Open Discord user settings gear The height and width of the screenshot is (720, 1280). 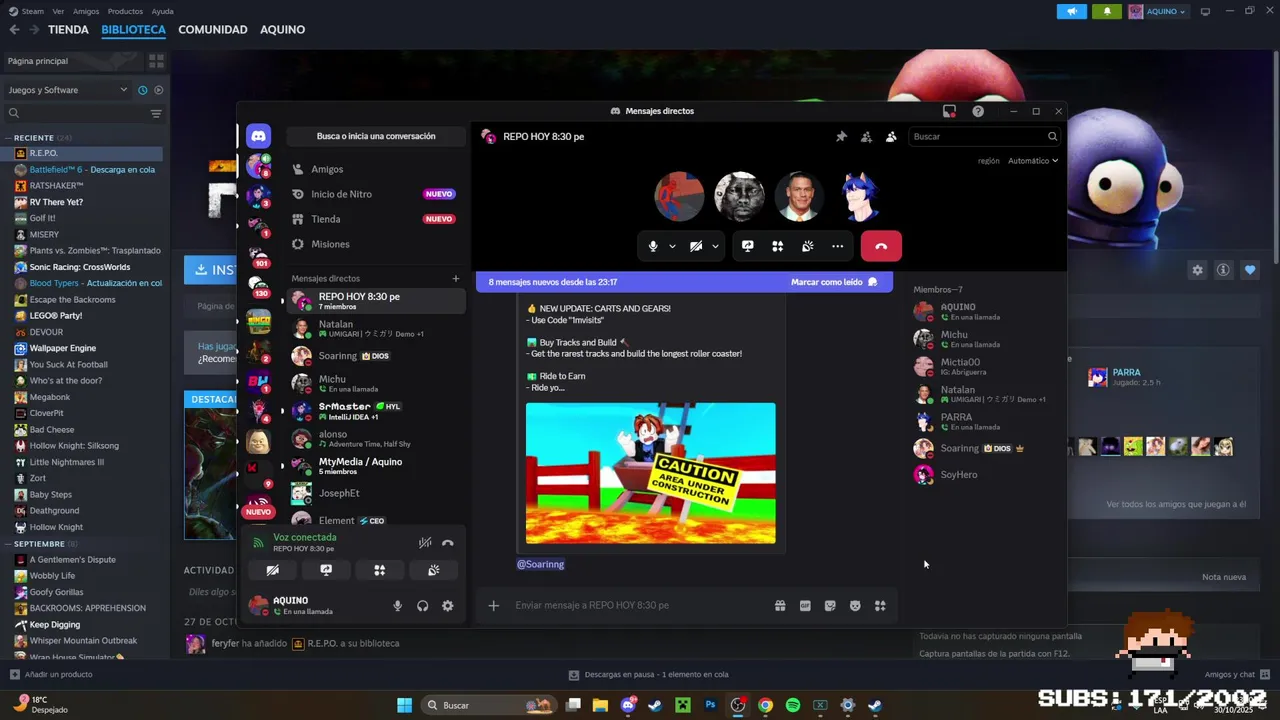click(x=447, y=606)
